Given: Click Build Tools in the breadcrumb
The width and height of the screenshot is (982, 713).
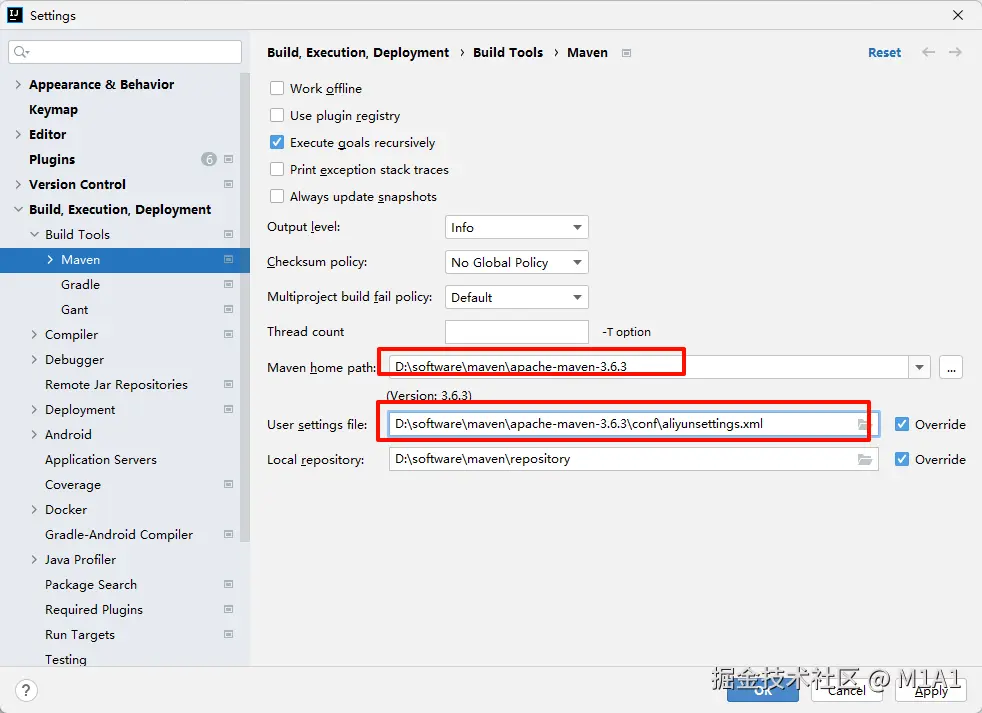Looking at the screenshot, I should coord(508,53).
